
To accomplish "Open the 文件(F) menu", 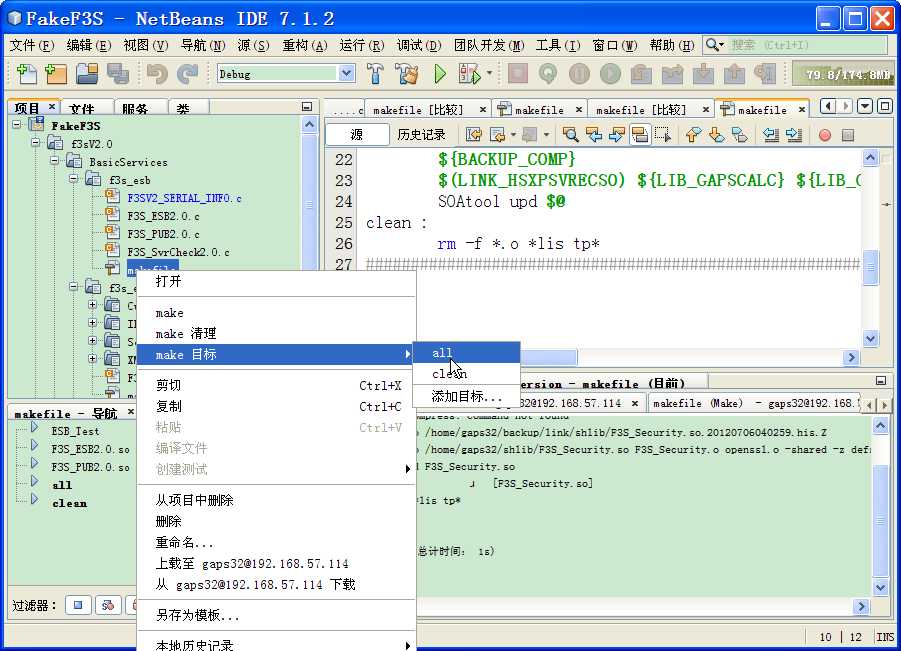I will (x=32, y=45).
